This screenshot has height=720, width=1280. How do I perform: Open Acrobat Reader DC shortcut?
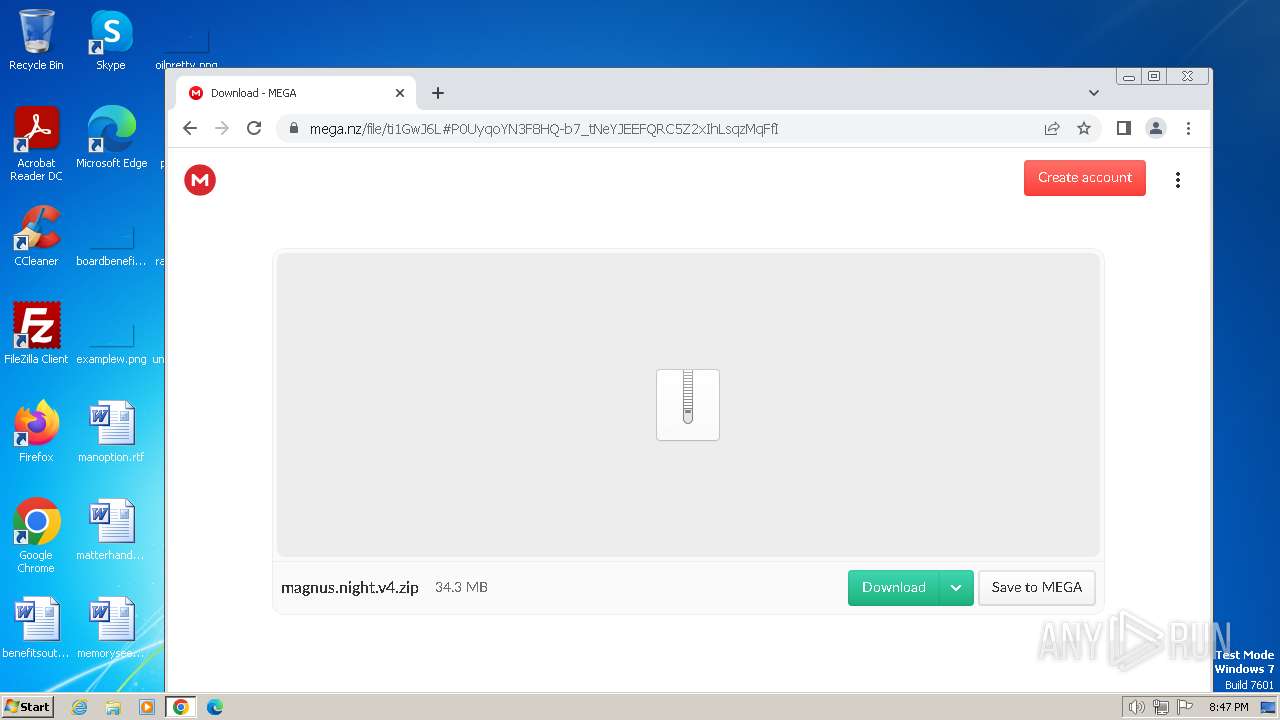pos(36,144)
